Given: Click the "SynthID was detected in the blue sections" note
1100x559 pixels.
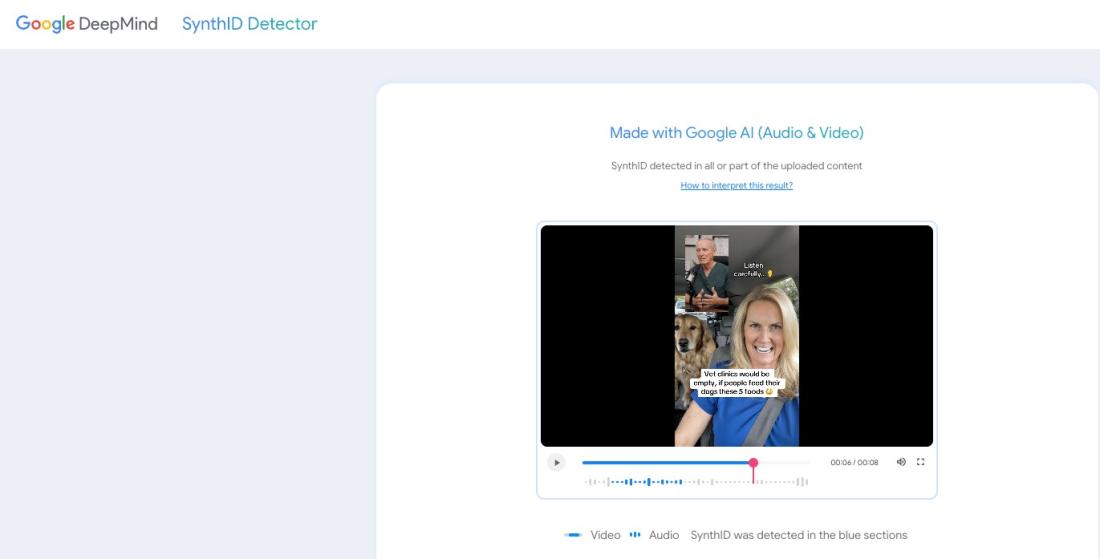Looking at the screenshot, I should point(798,535).
